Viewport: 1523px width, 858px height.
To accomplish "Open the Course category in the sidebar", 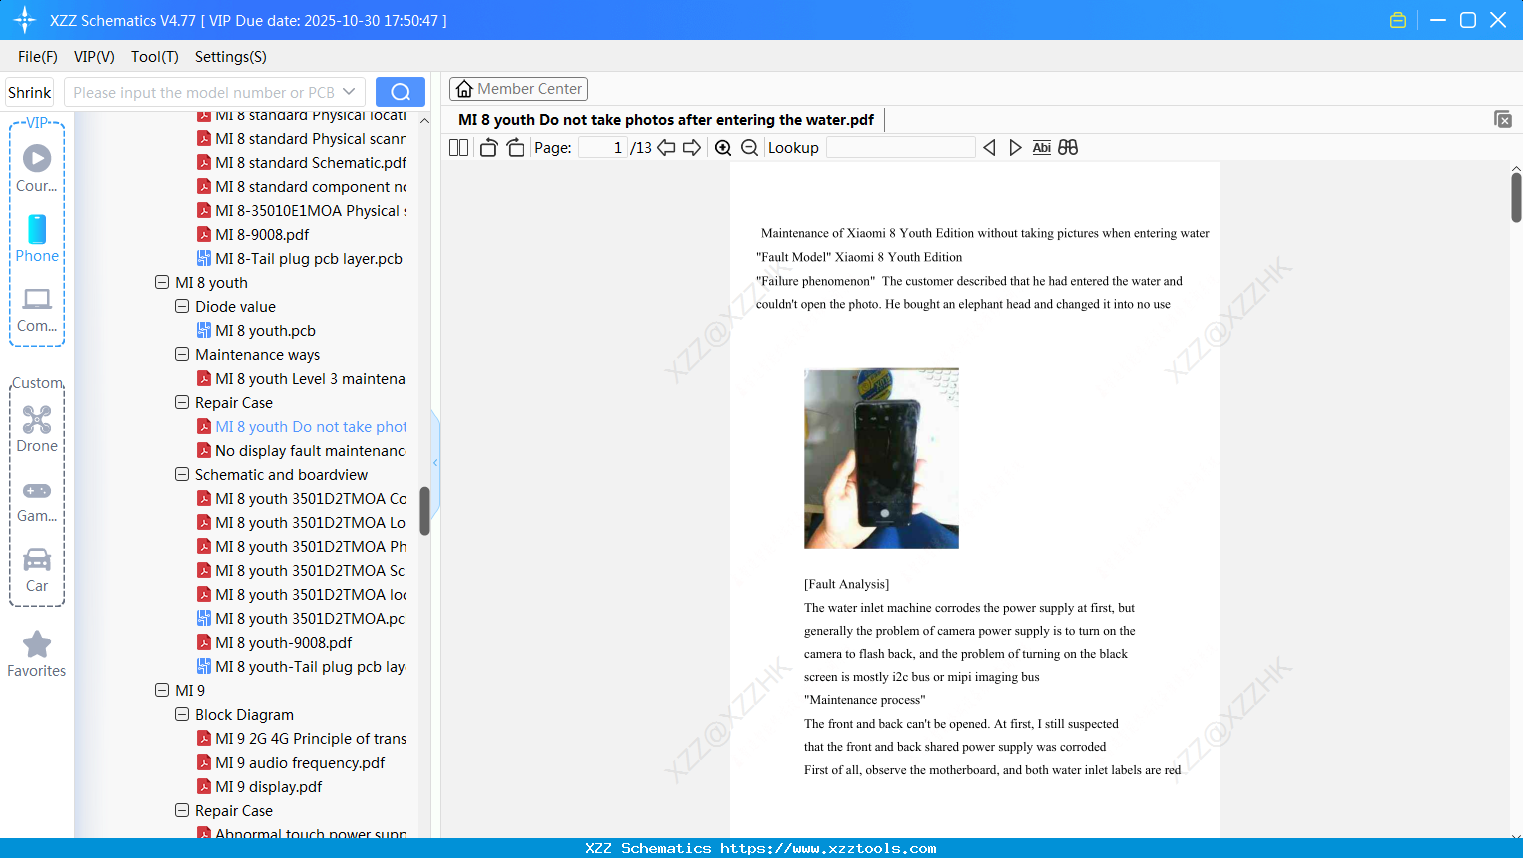I will pyautogui.click(x=37, y=168).
